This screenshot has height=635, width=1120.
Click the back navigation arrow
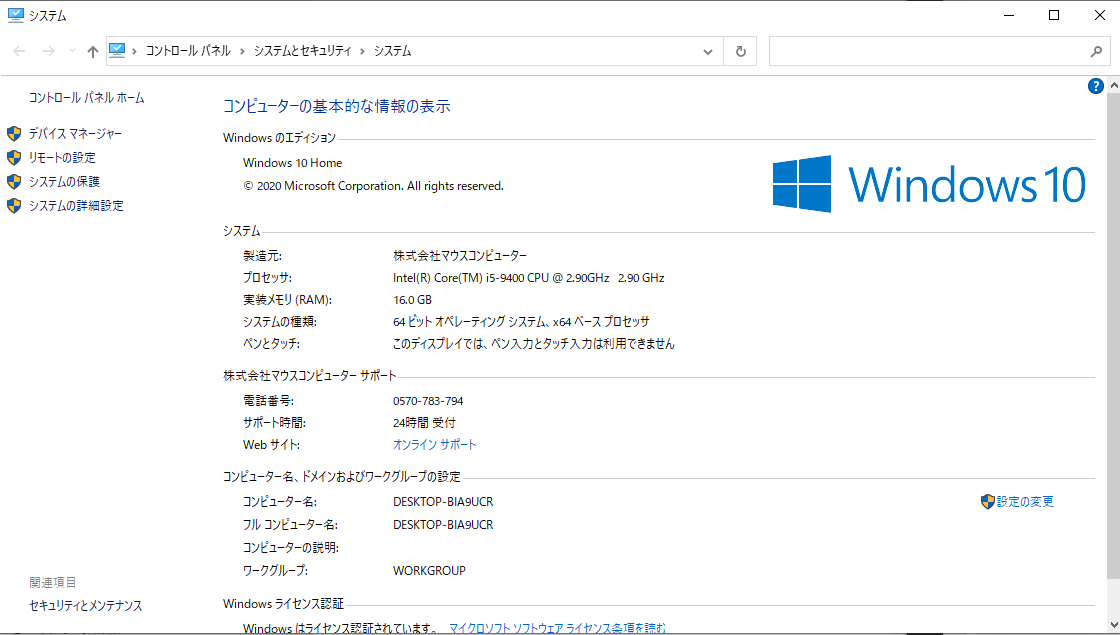coord(20,51)
